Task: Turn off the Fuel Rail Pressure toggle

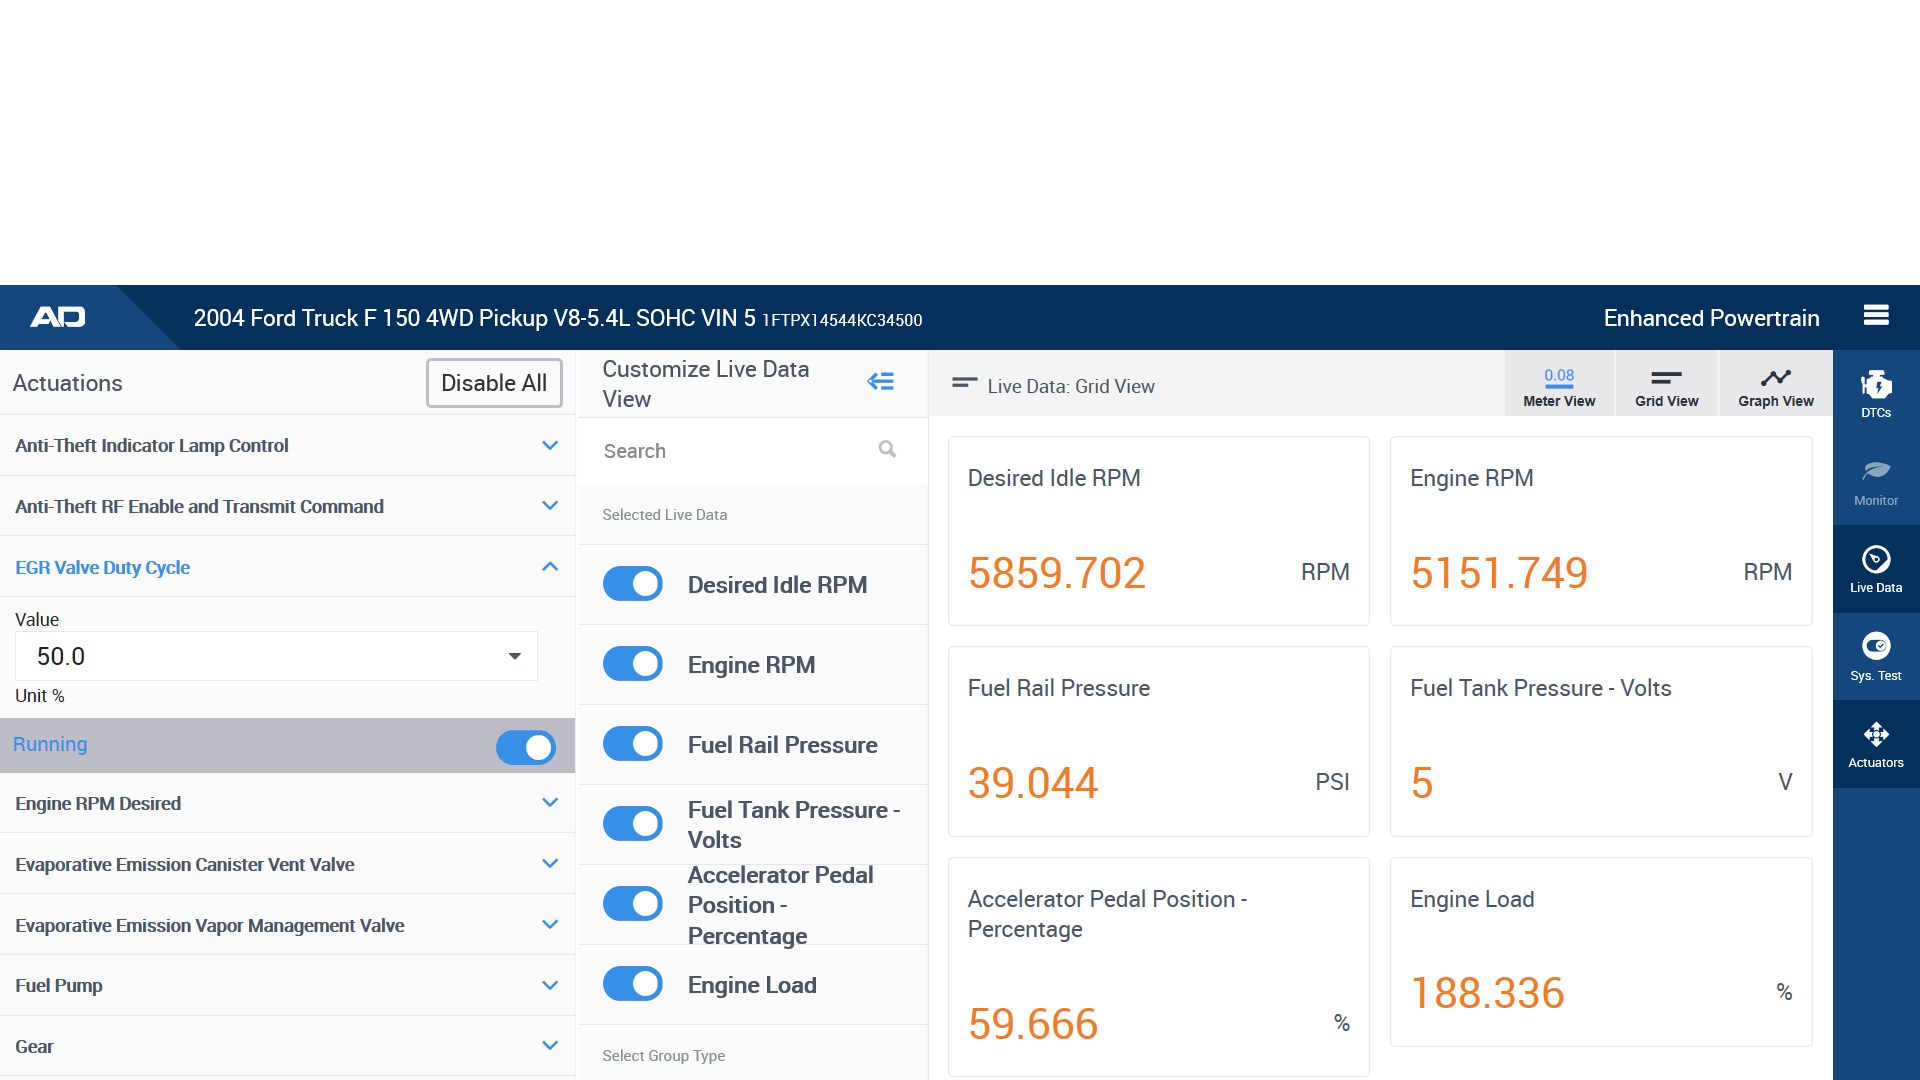Action: click(x=633, y=744)
